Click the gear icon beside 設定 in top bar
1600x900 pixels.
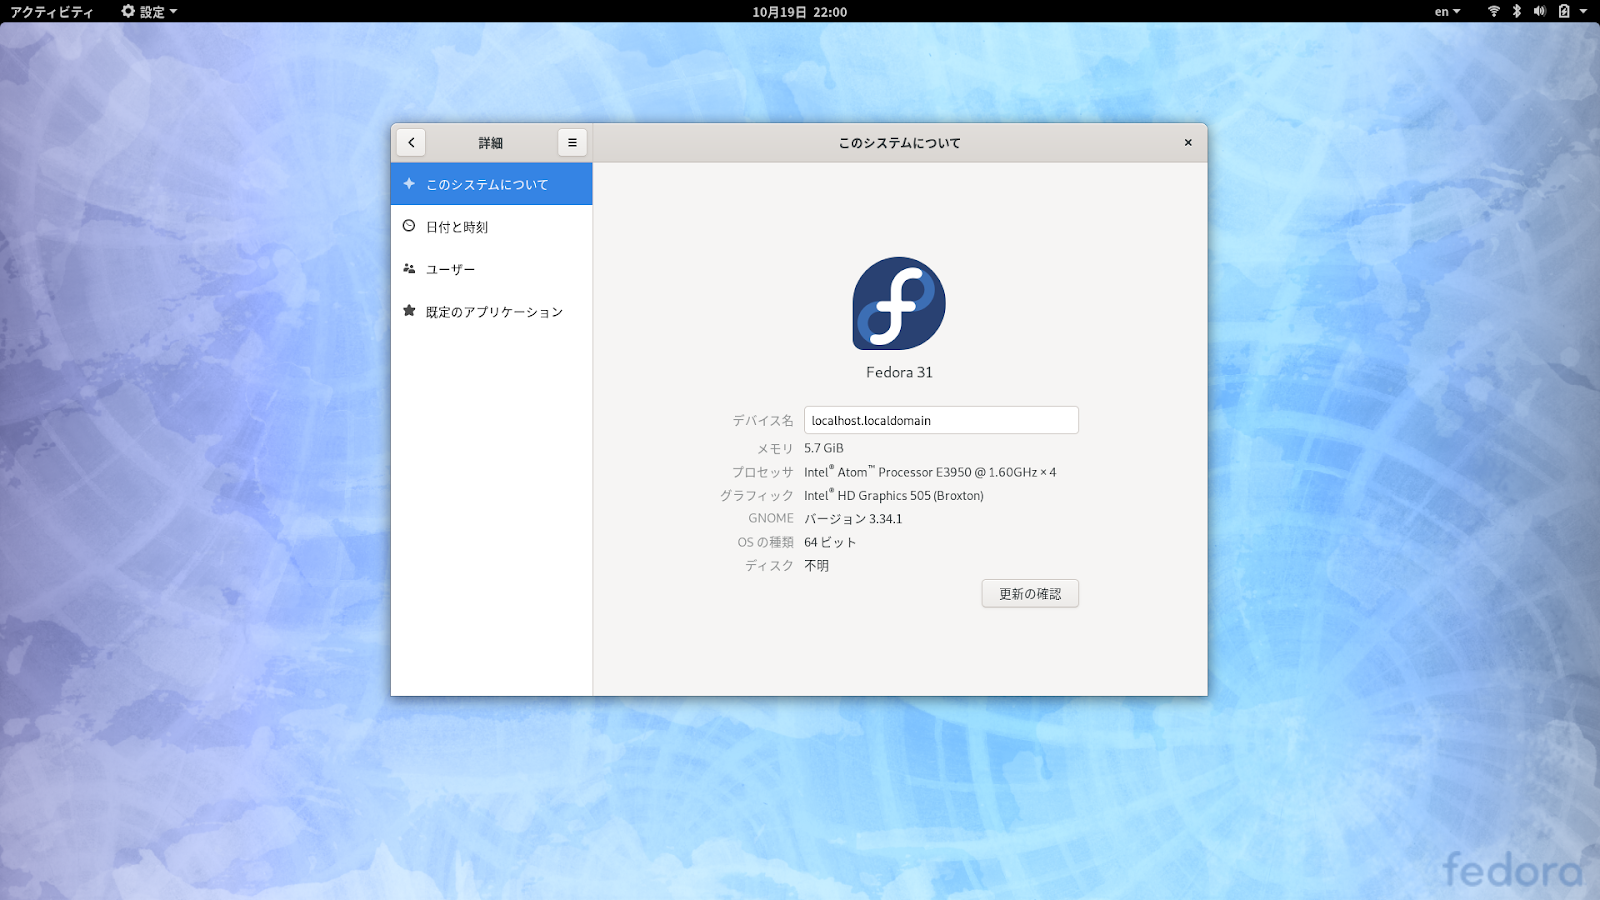[x=128, y=12]
